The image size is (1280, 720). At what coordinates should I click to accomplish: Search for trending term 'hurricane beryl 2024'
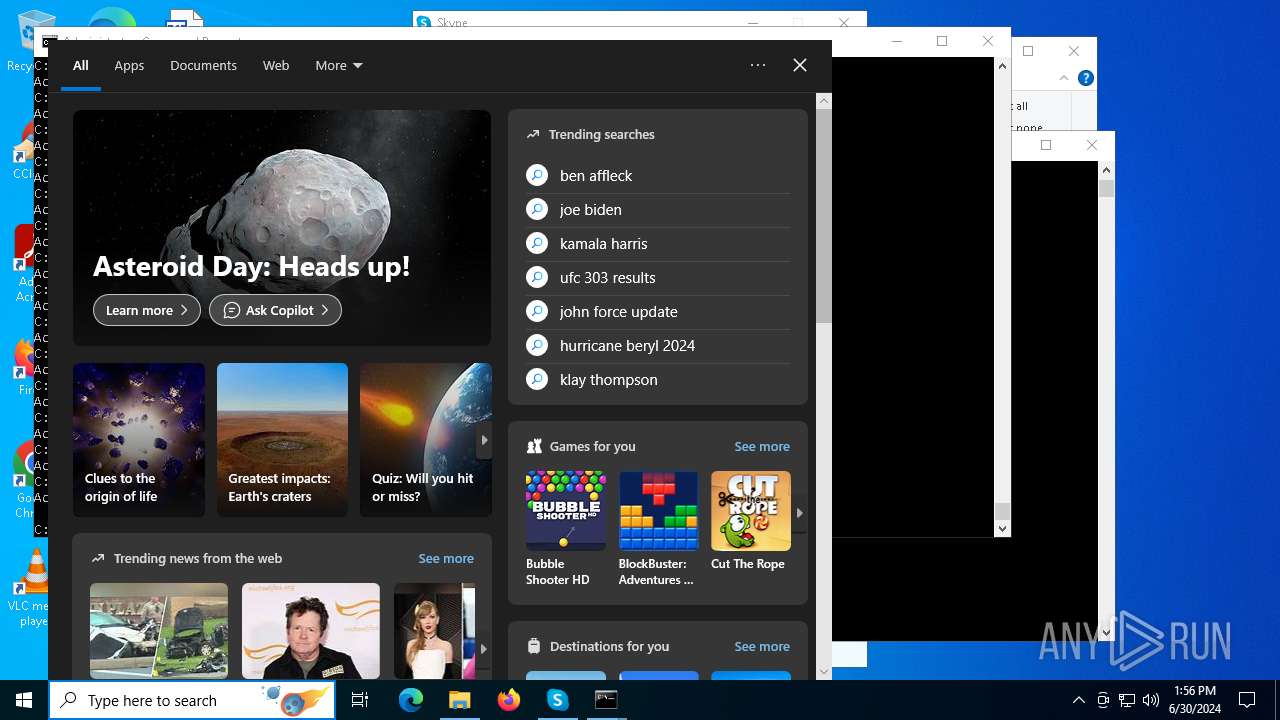[x=627, y=345]
